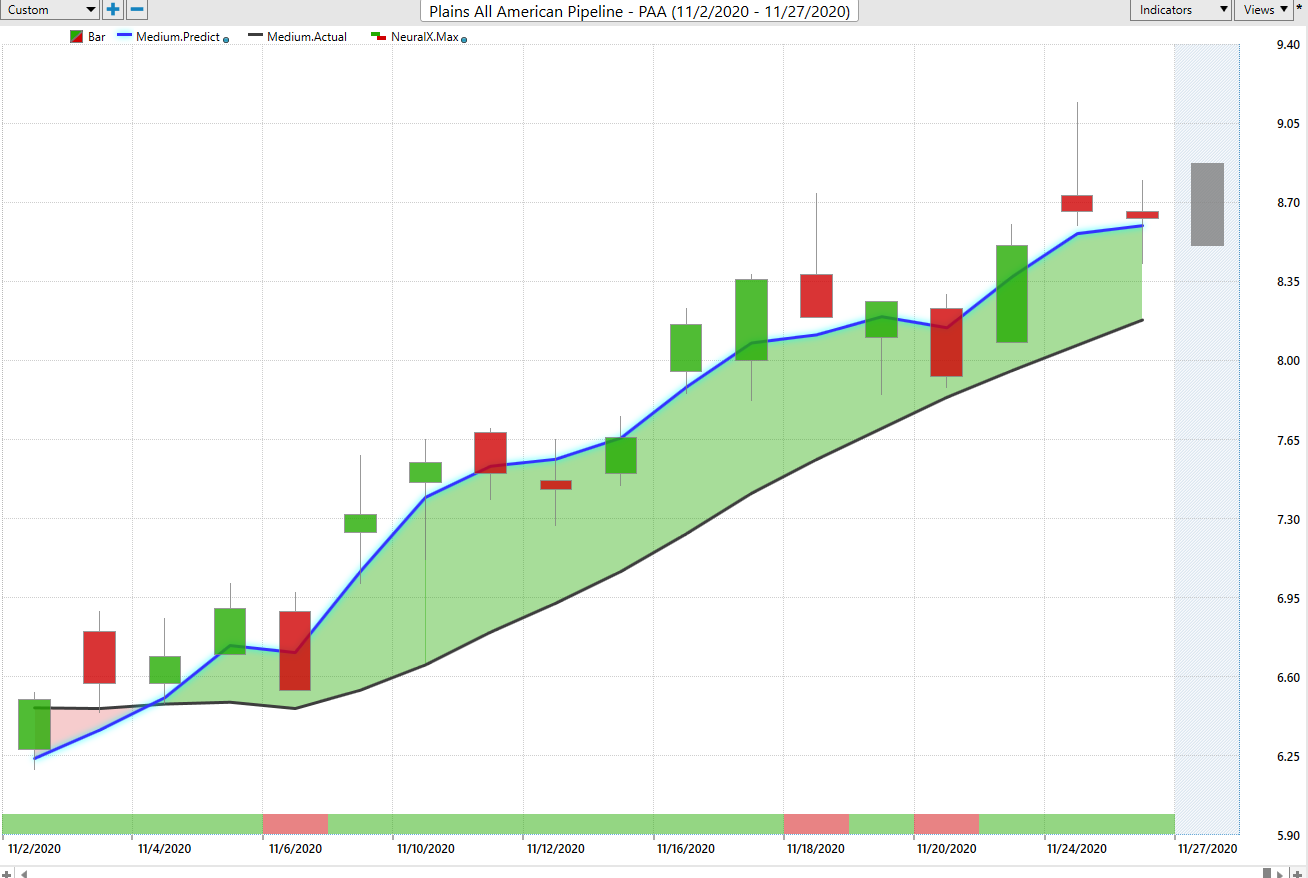Image resolution: width=1308 pixels, height=878 pixels.
Task: Click the 11/27/2020 date axis label
Action: (1207, 848)
